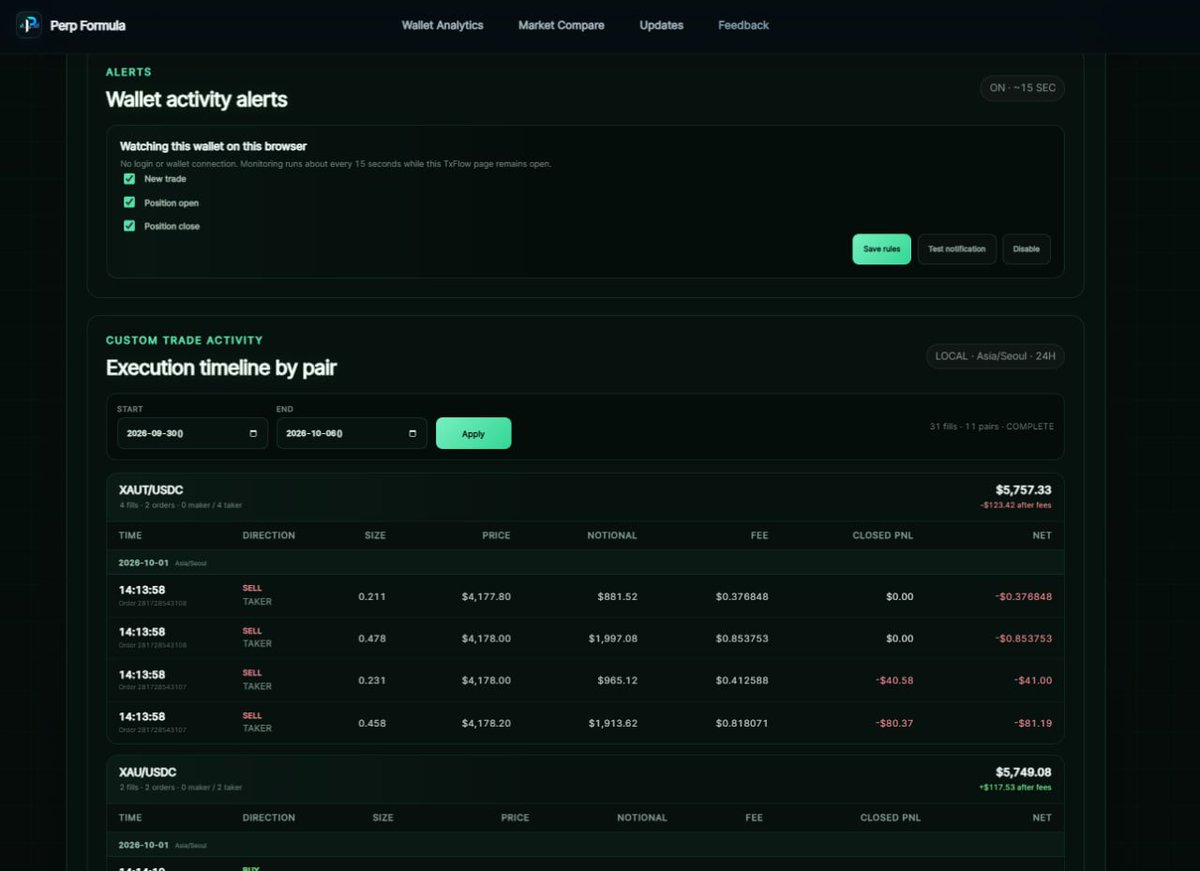
Task: Save the alert rules
Action: click(x=881, y=249)
